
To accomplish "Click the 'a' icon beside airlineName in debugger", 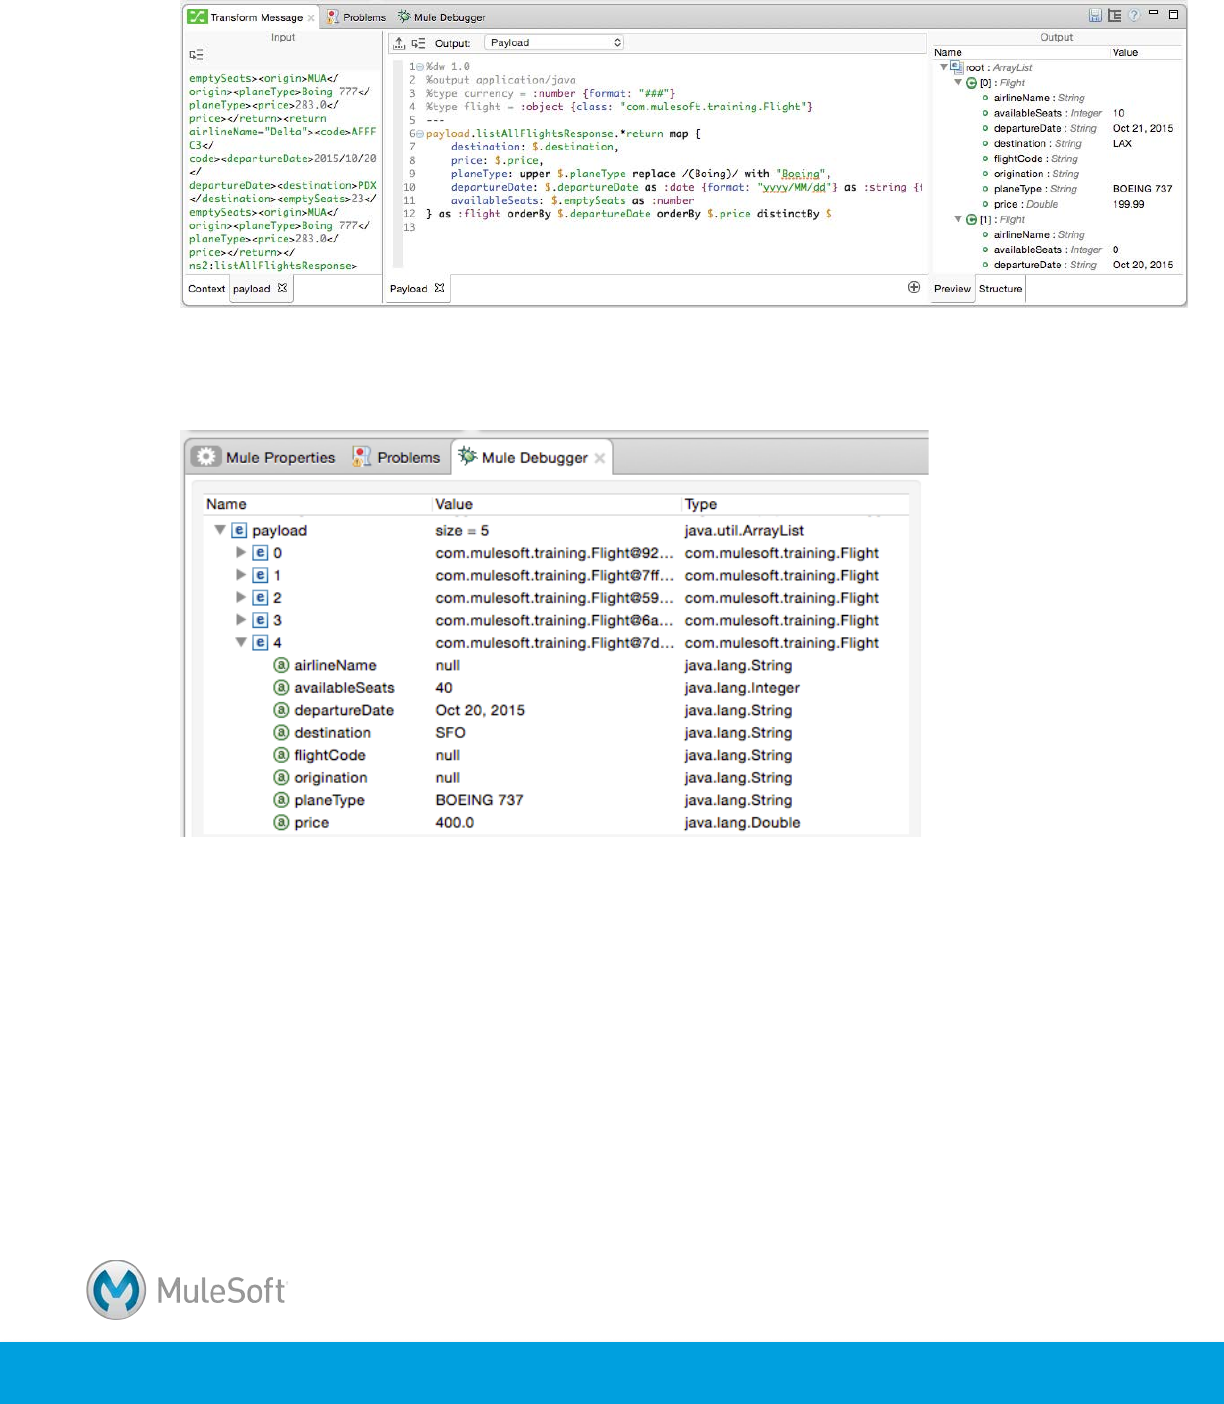I will point(281,665).
